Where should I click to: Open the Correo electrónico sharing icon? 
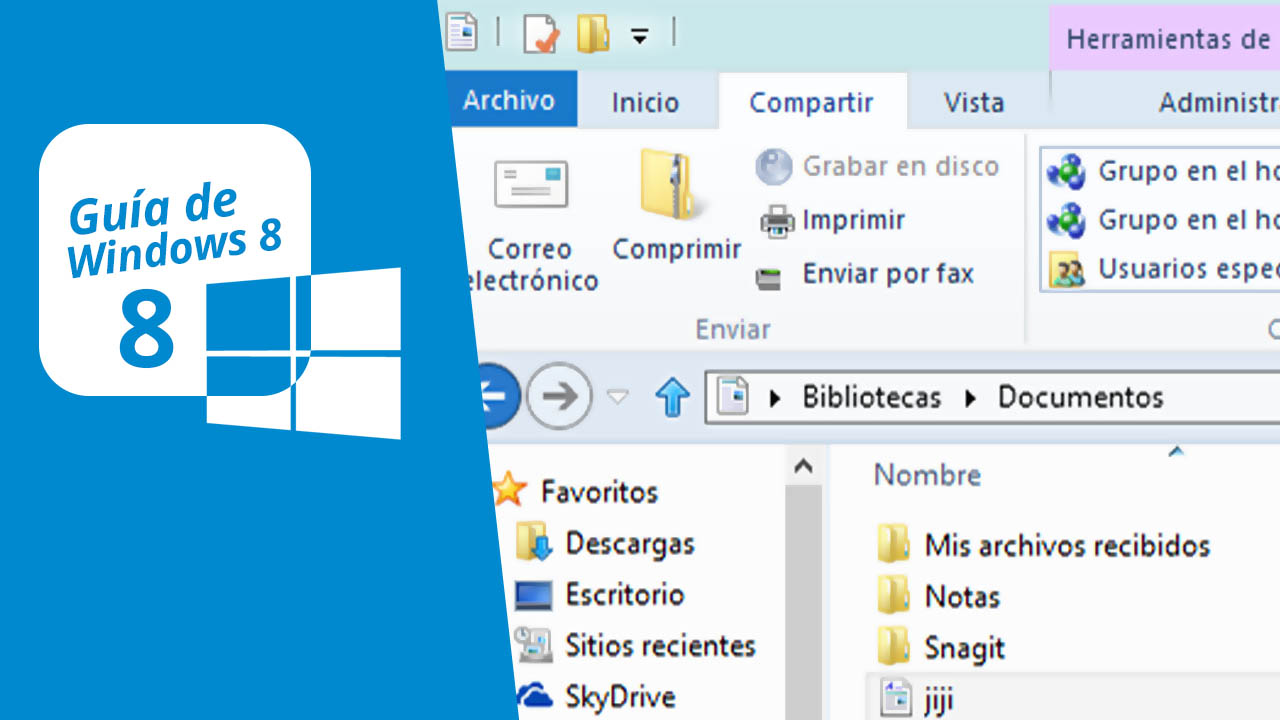coord(531,184)
